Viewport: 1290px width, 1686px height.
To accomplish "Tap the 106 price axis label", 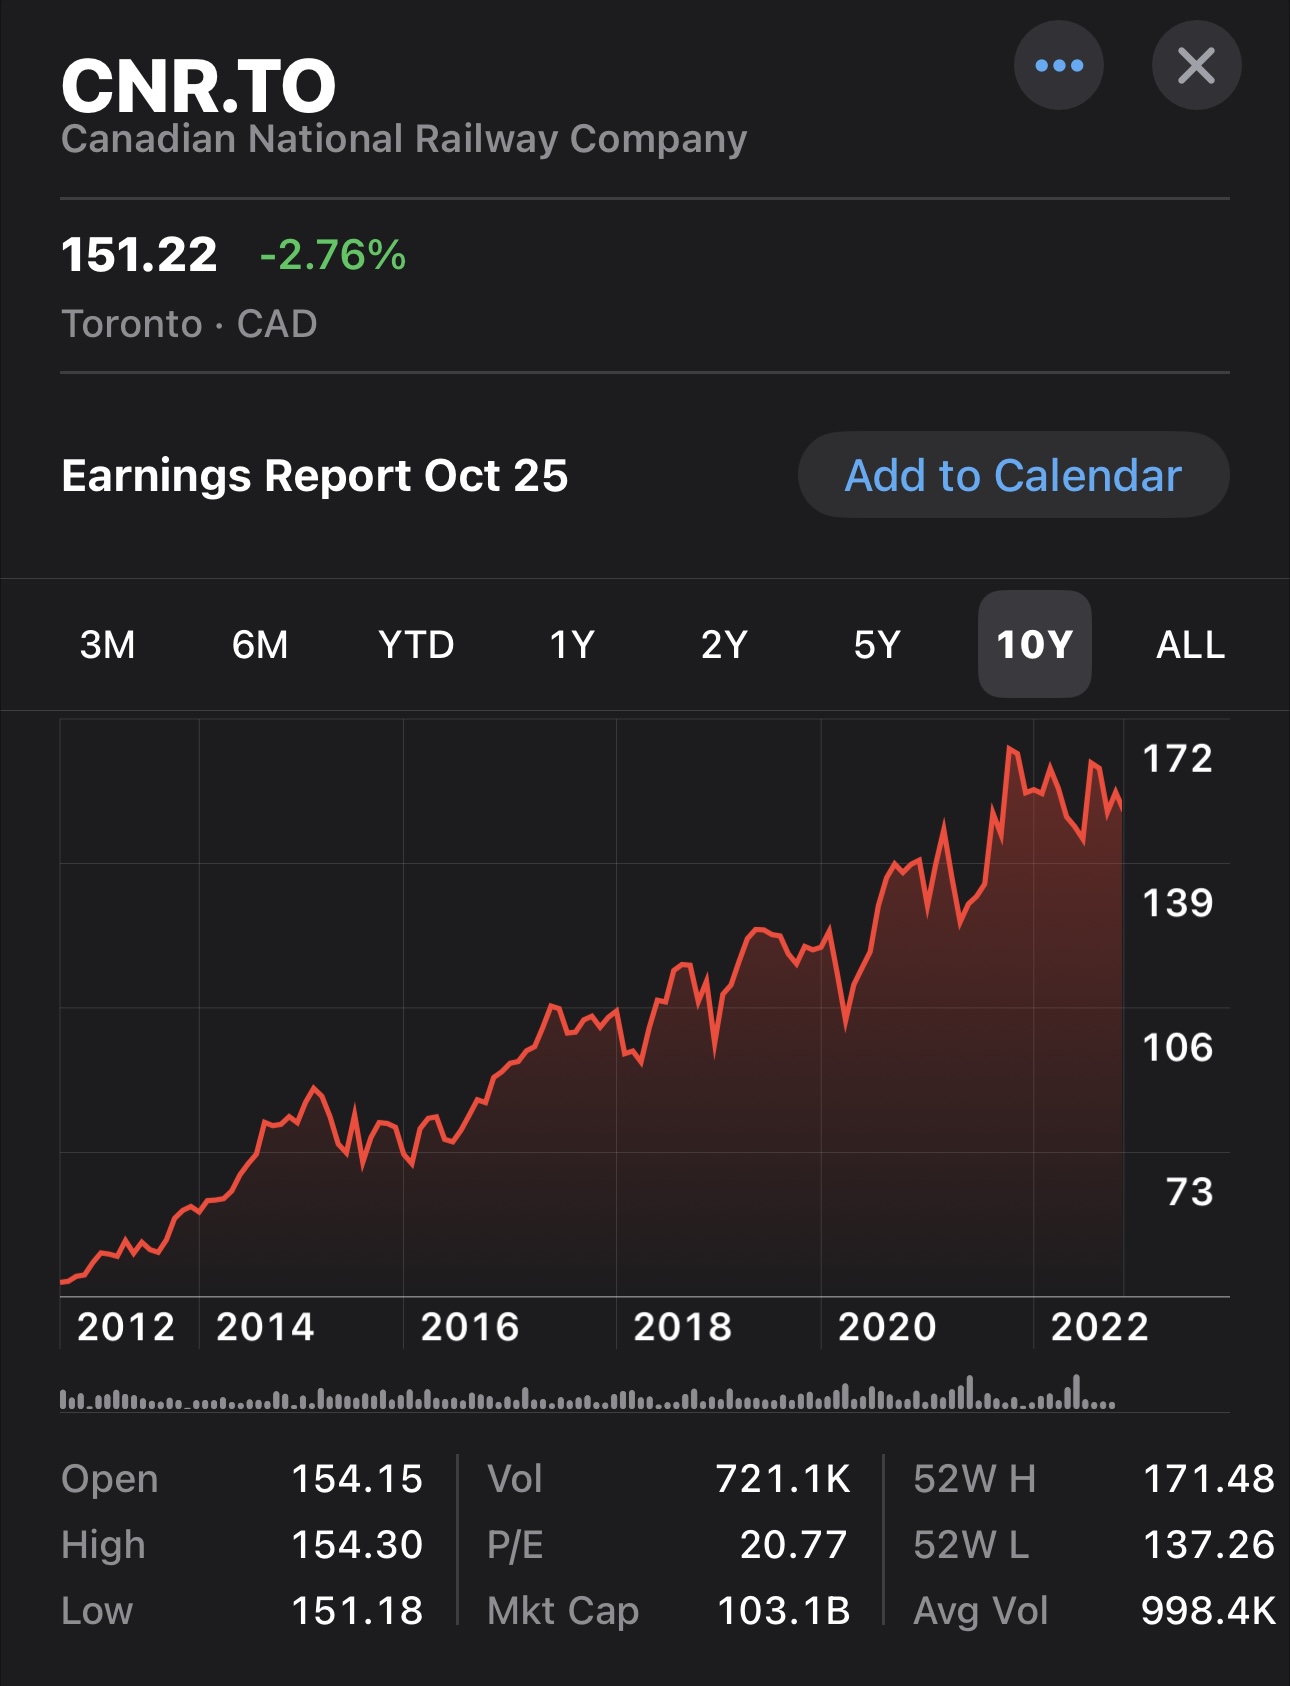I will tap(1178, 1048).
